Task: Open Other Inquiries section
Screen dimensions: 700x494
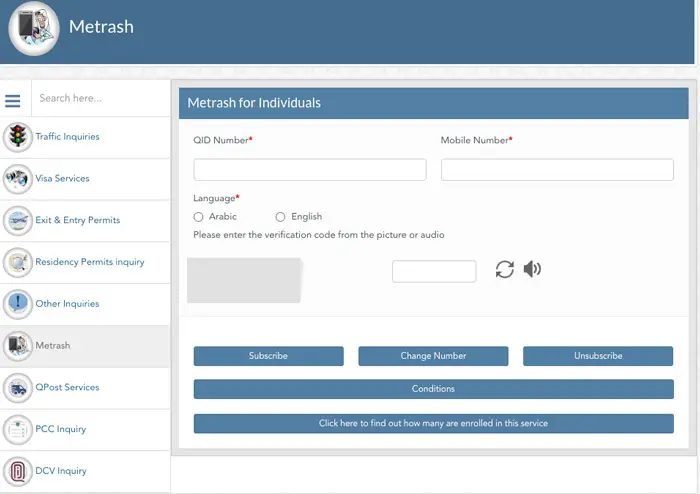Action: [85, 304]
